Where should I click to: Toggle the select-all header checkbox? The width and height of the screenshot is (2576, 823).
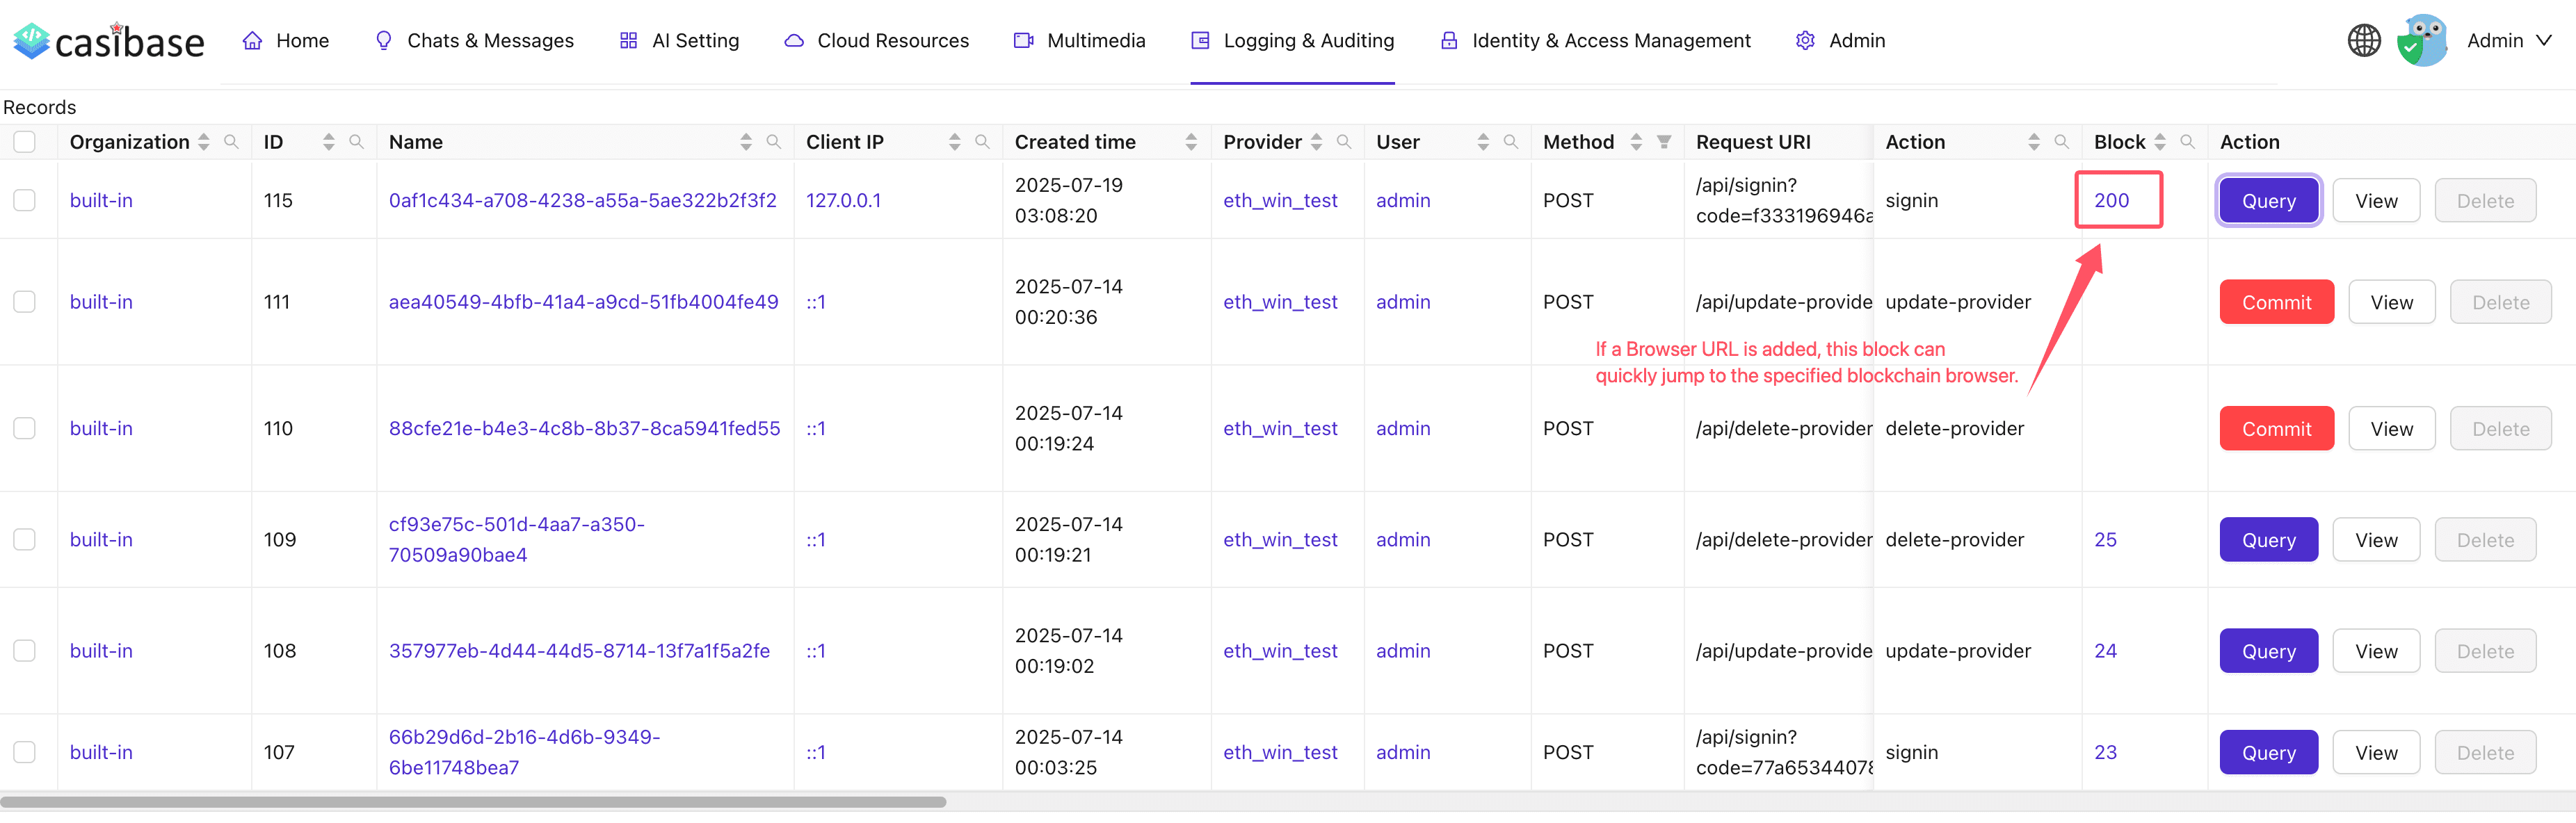pos(25,142)
